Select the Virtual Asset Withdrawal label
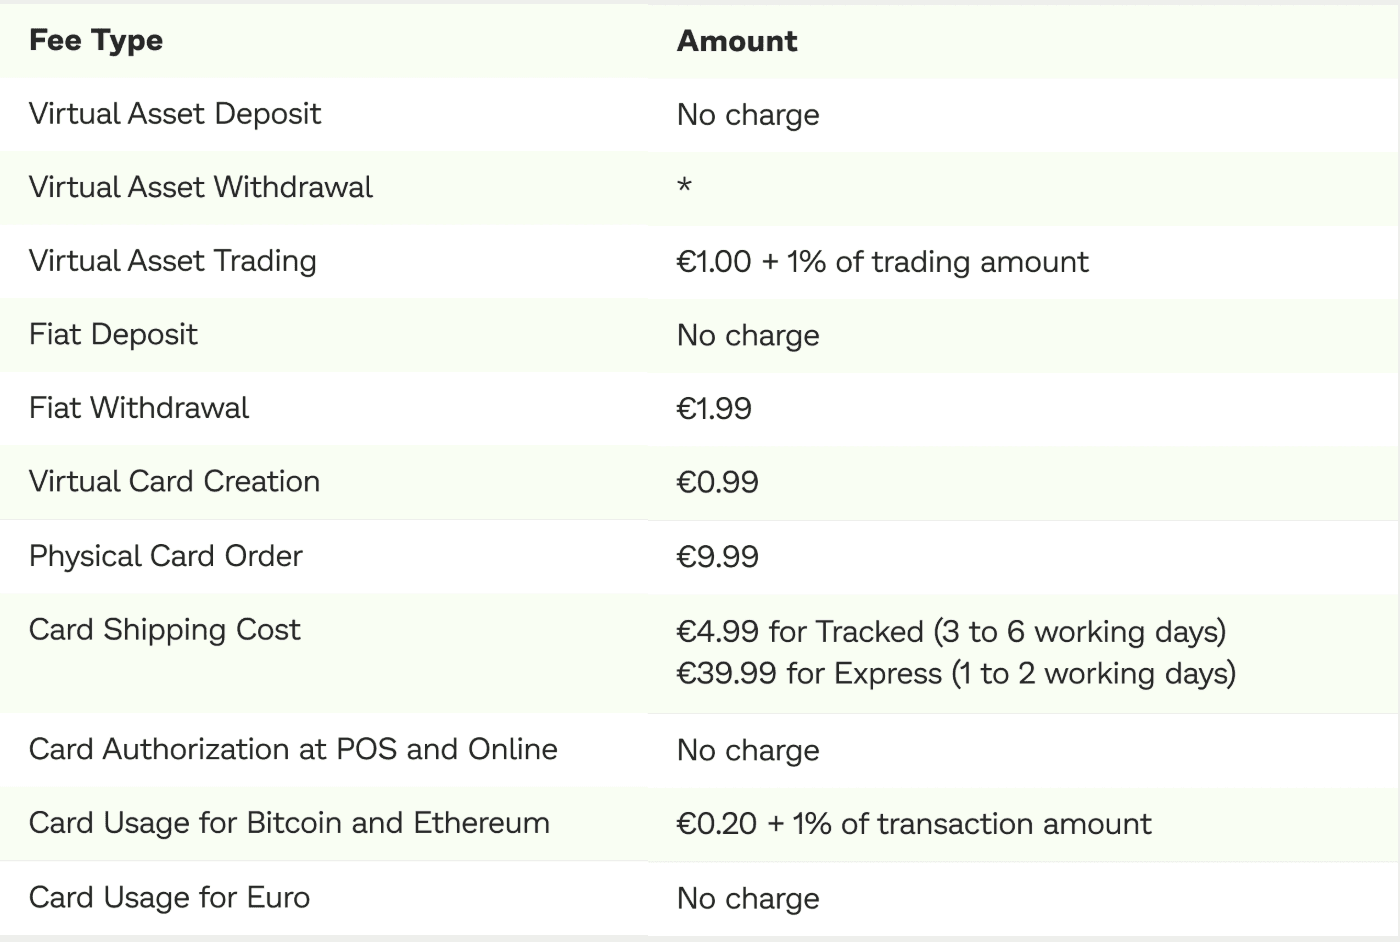The height and width of the screenshot is (942, 1400). 201,187
